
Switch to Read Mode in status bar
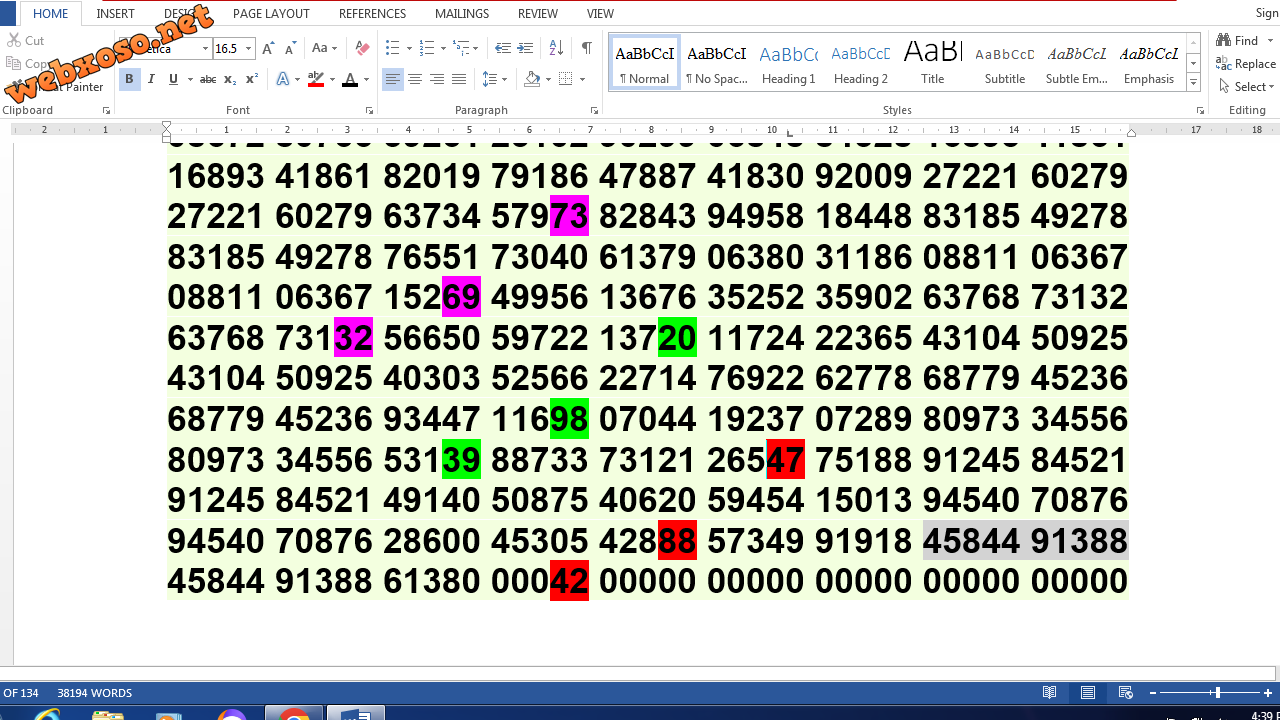1050,693
